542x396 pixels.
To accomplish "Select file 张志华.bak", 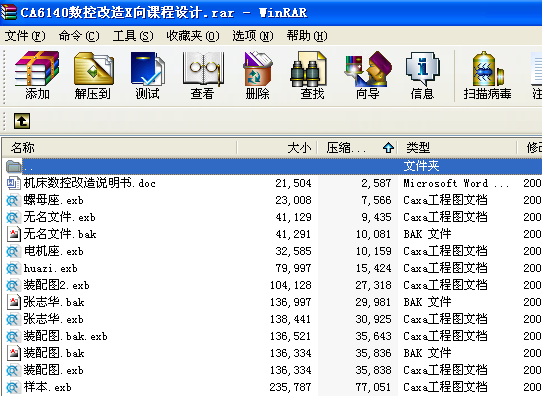I will coord(54,302).
